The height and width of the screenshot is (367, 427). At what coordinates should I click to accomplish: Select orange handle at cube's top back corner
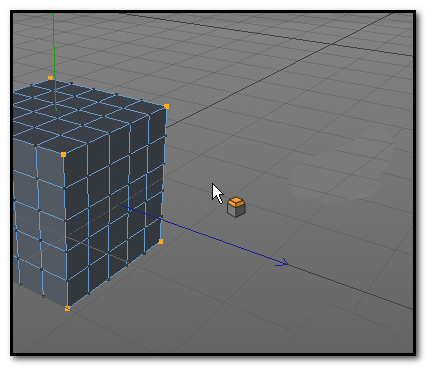(x=50, y=78)
